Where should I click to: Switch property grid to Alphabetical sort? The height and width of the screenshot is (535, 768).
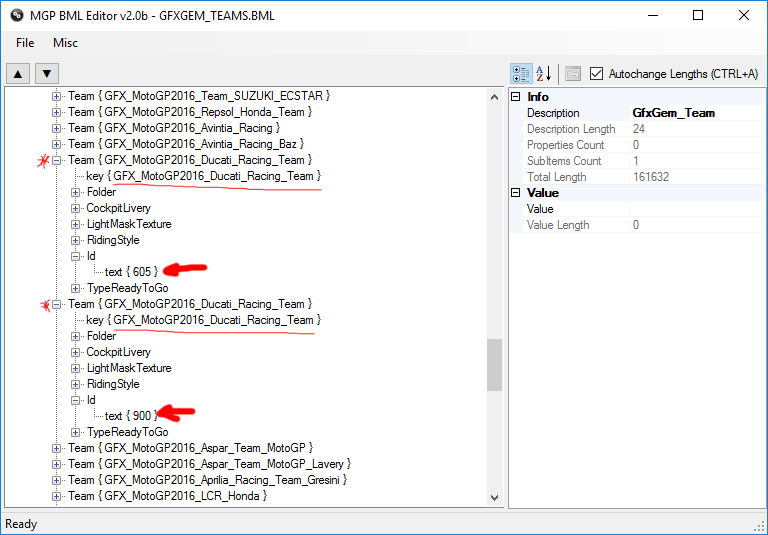coord(544,74)
